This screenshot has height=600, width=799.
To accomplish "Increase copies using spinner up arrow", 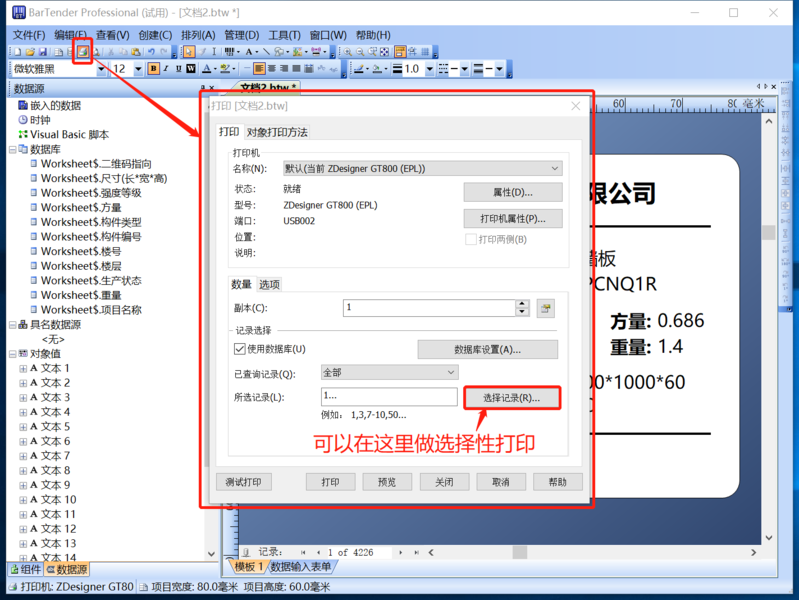I will coord(522,304).
